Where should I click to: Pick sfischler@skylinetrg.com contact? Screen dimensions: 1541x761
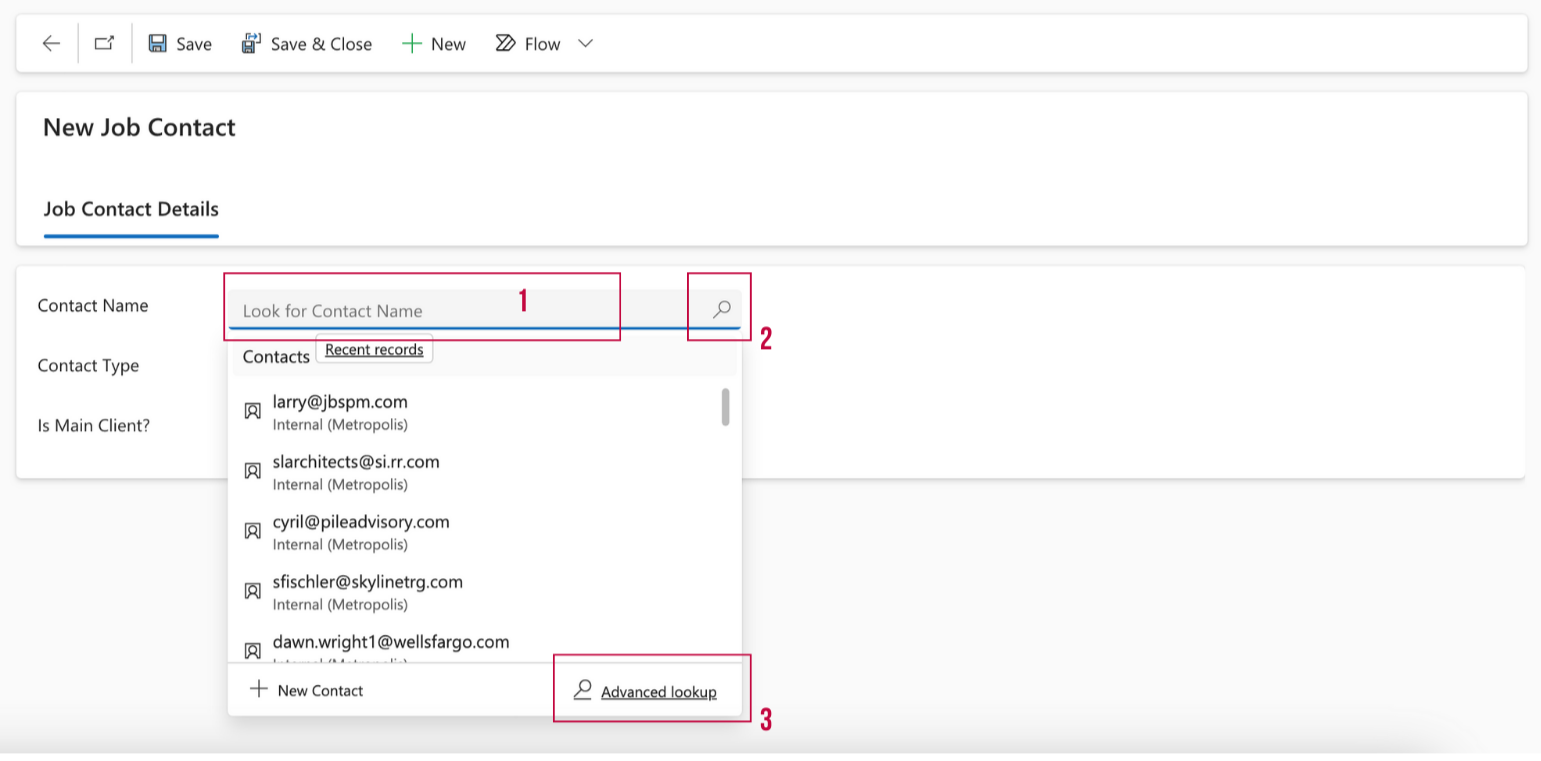pos(367,582)
